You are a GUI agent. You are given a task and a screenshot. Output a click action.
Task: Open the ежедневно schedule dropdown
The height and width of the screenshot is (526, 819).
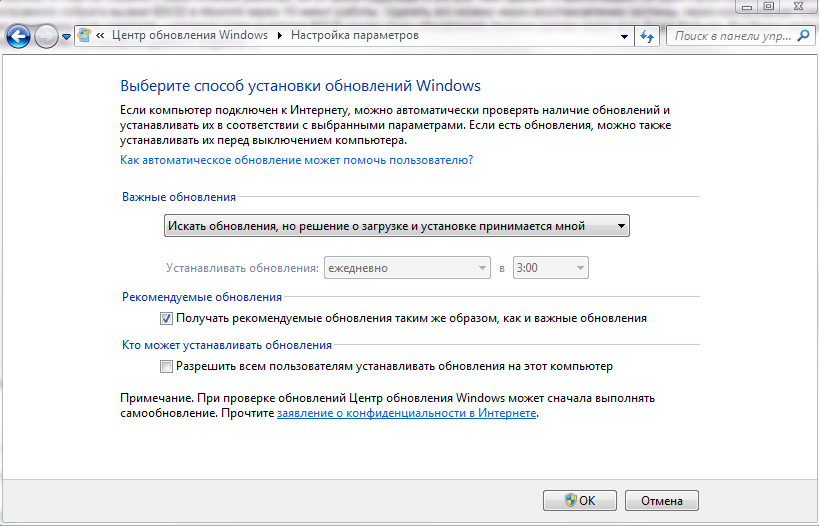407,267
